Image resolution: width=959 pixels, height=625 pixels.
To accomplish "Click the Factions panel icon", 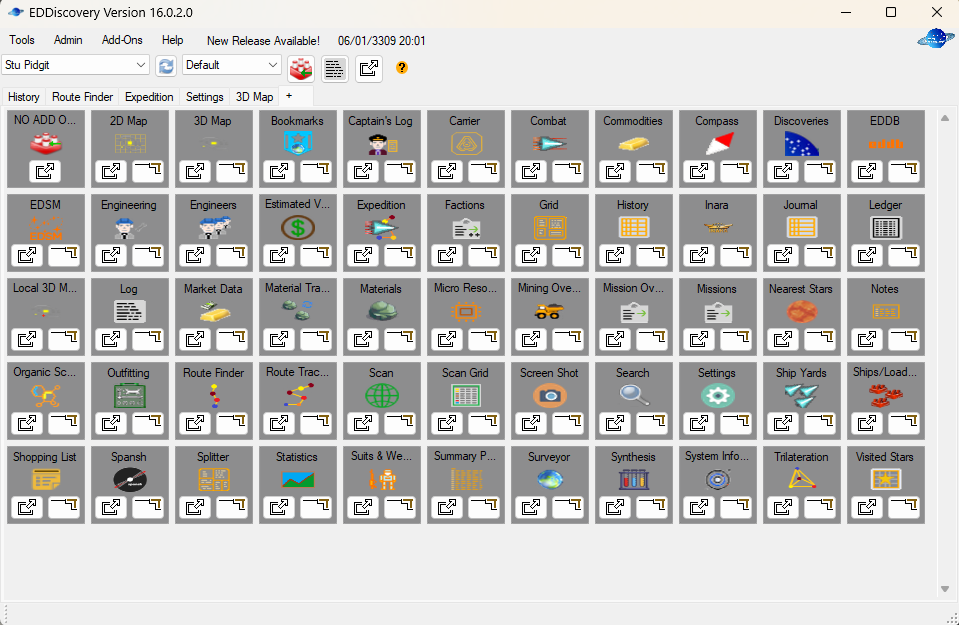I will coord(466,228).
